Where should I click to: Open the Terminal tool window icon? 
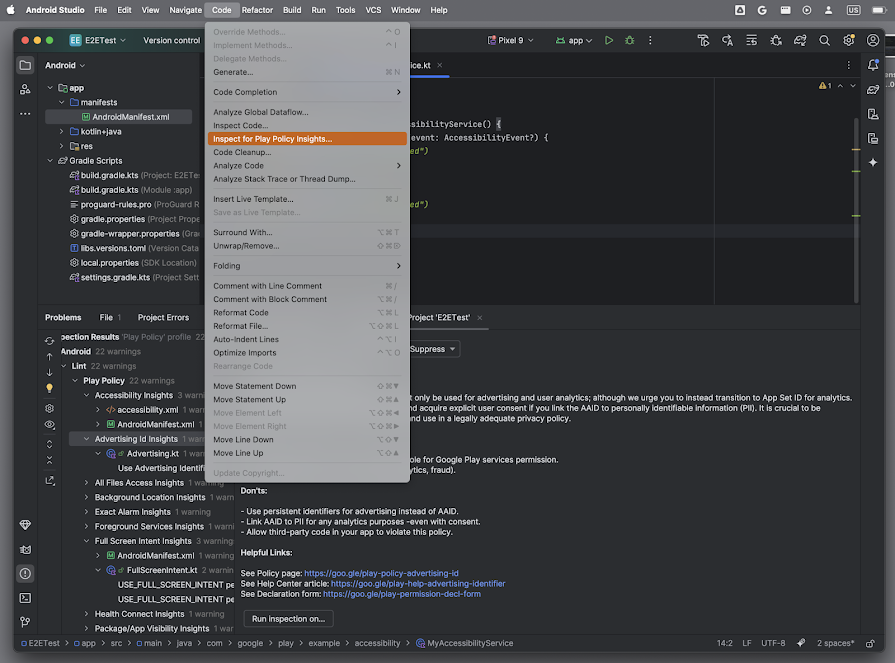(25, 598)
